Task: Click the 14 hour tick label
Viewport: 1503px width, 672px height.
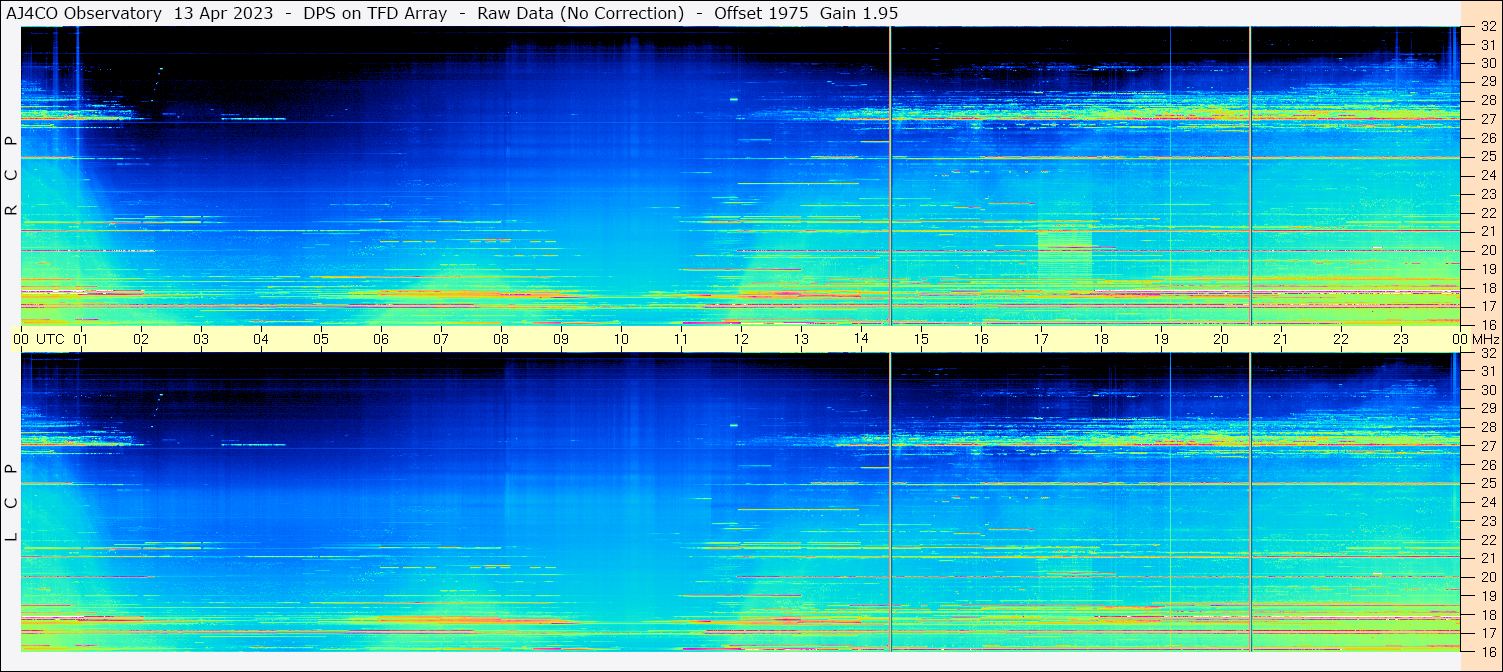Action: click(861, 339)
